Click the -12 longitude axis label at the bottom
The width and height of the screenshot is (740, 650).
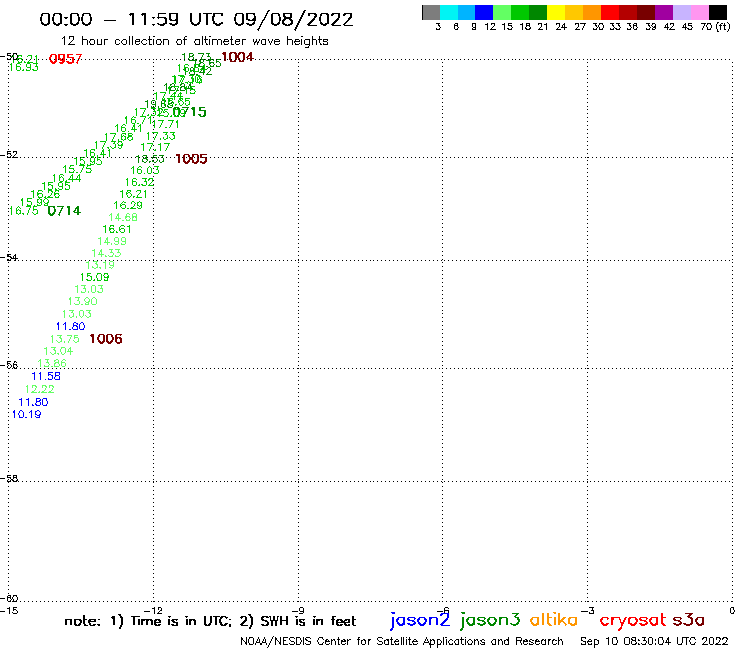(x=153, y=611)
